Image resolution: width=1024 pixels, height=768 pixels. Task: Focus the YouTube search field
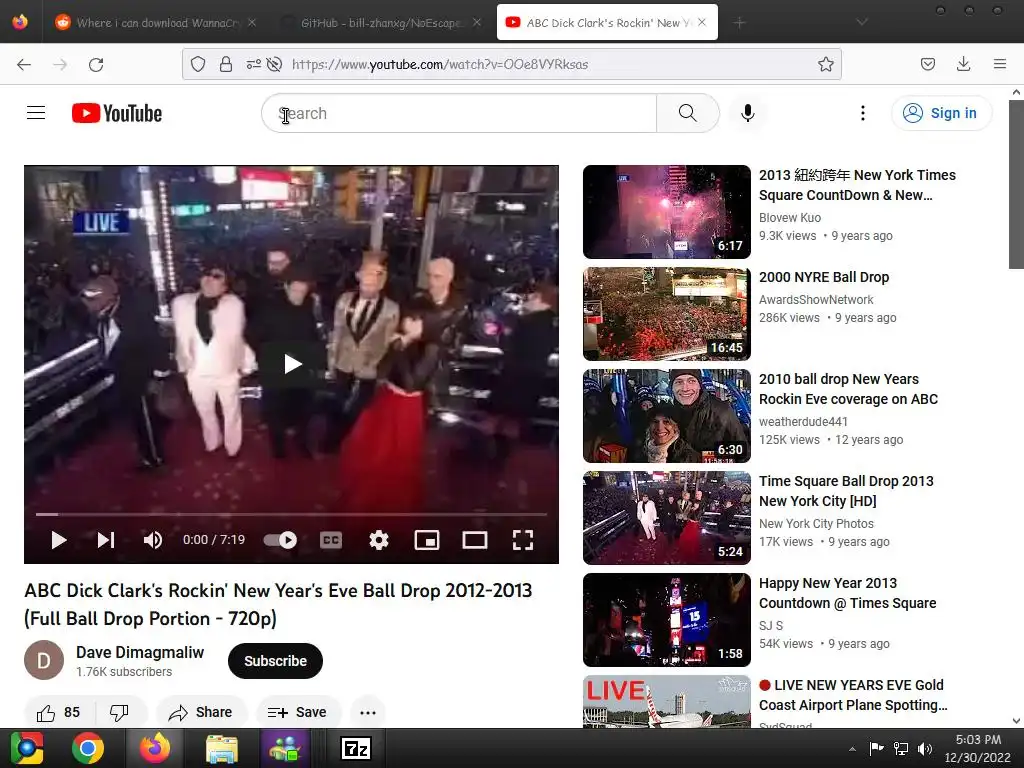[x=459, y=113]
